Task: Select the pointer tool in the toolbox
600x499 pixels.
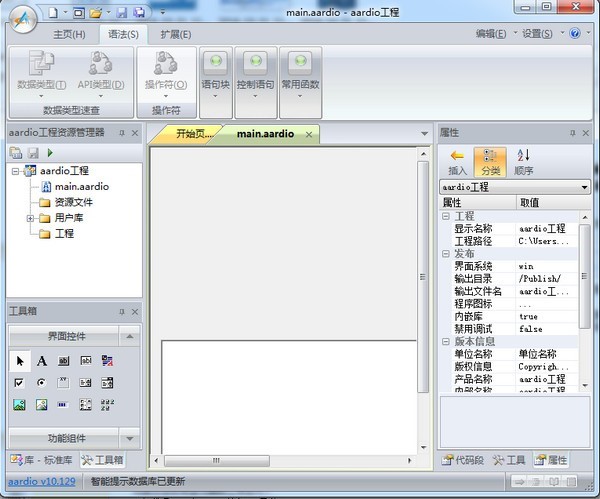Action: click(x=19, y=361)
